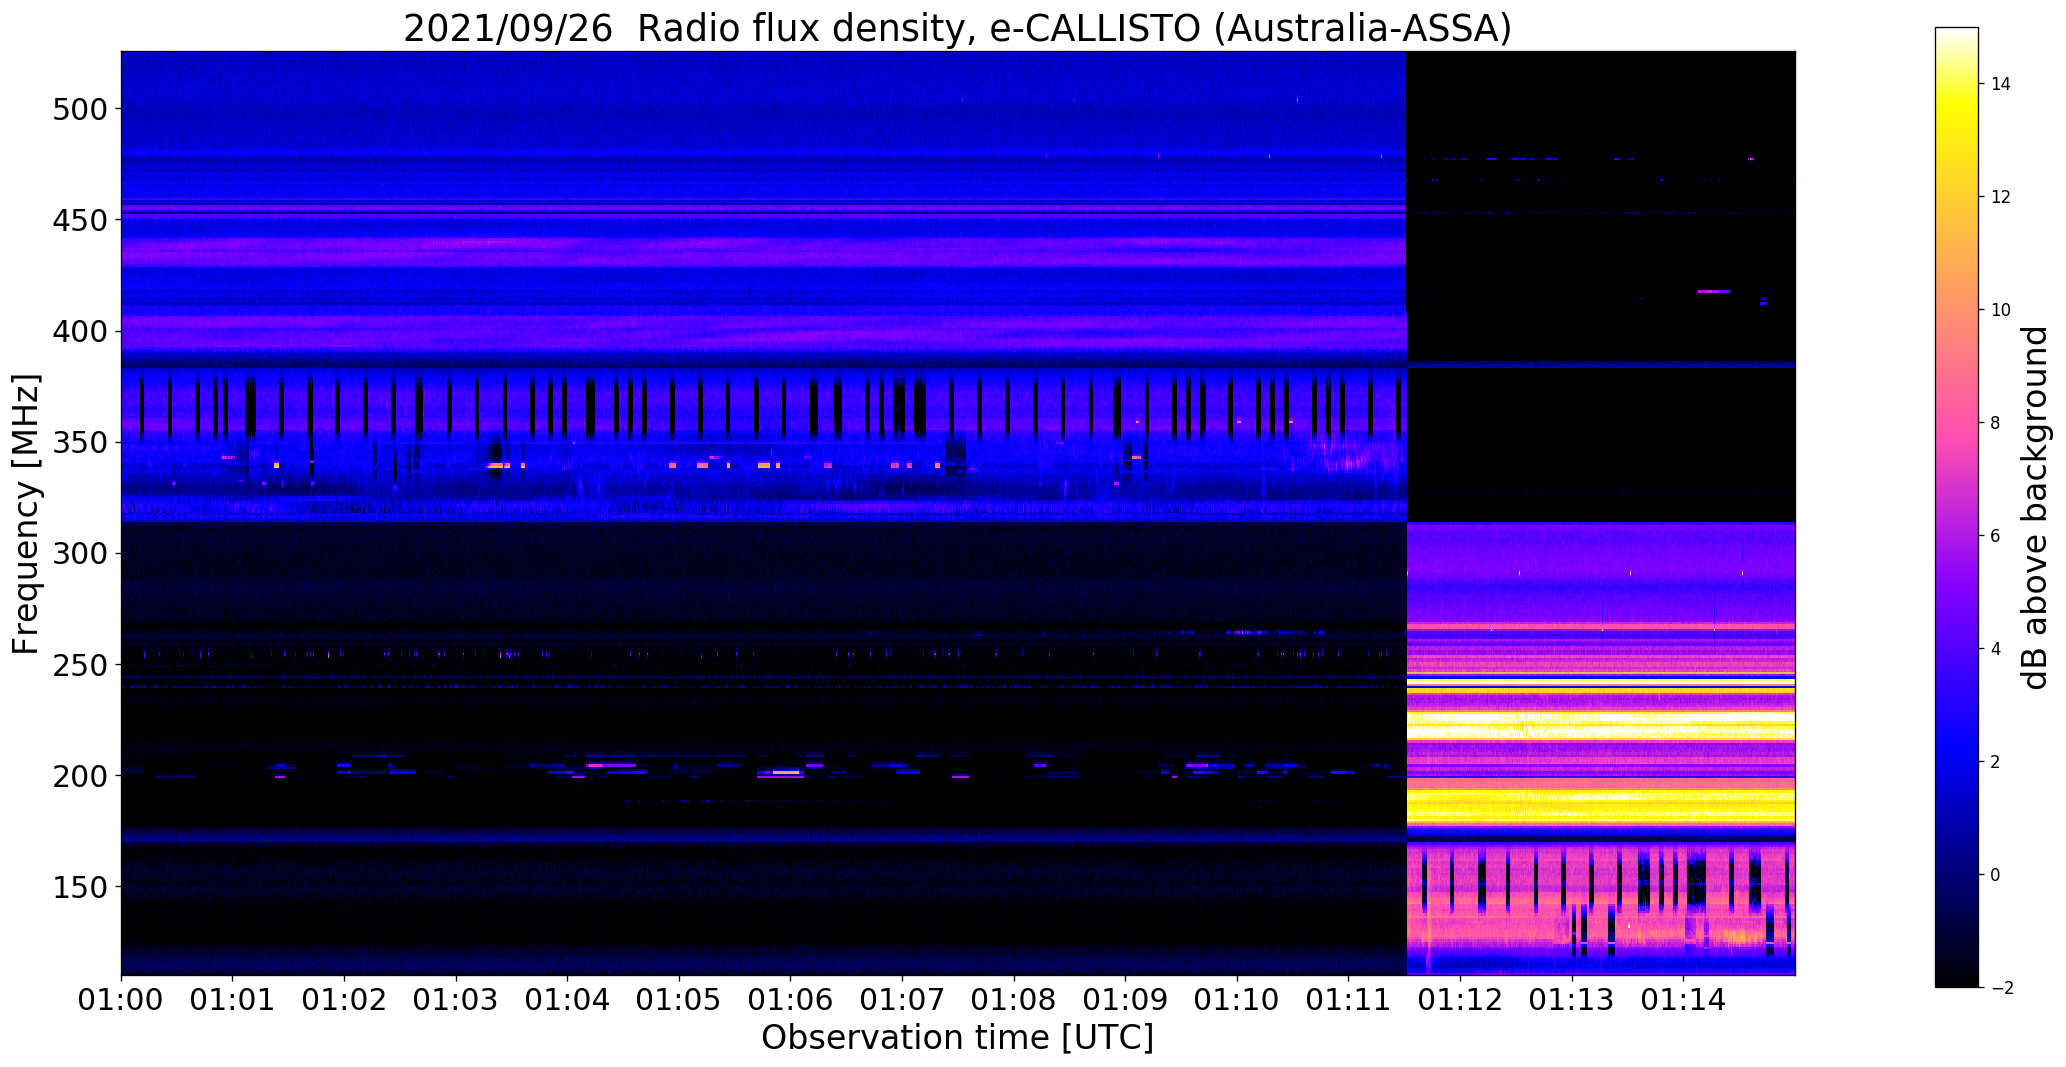The width and height of the screenshot is (2066, 1067).
Task: Click the colorbar tick label 14
Action: pyautogui.click(x=2001, y=84)
